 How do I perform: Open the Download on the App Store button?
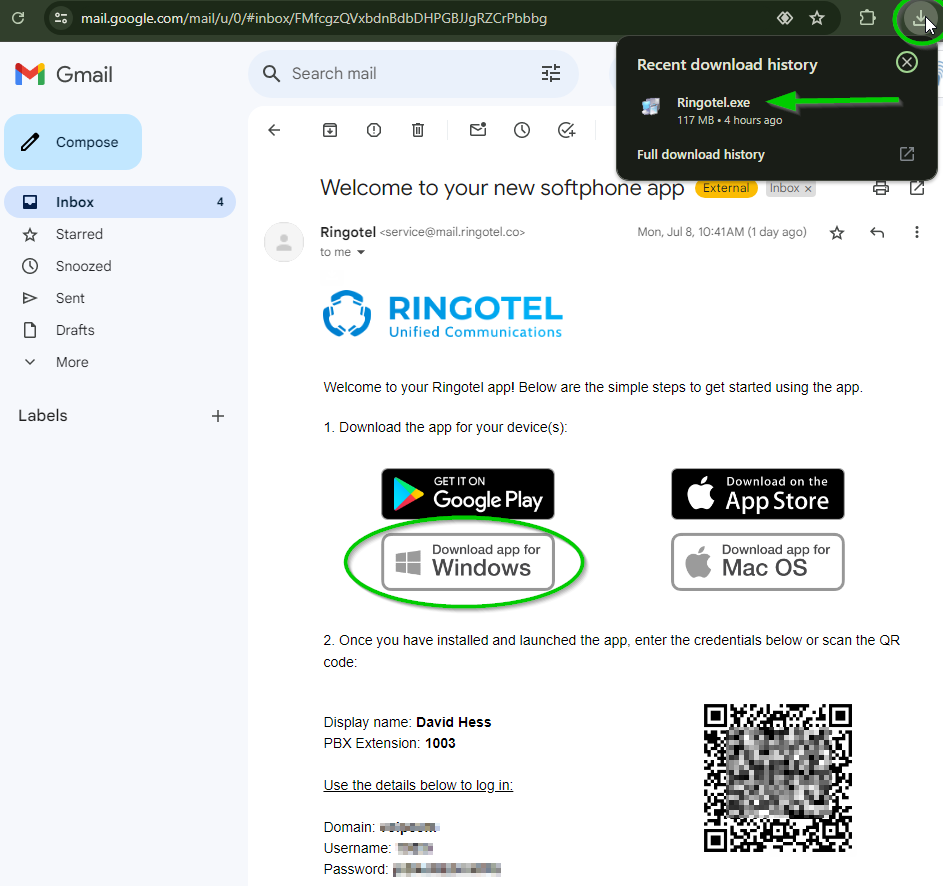(758, 494)
